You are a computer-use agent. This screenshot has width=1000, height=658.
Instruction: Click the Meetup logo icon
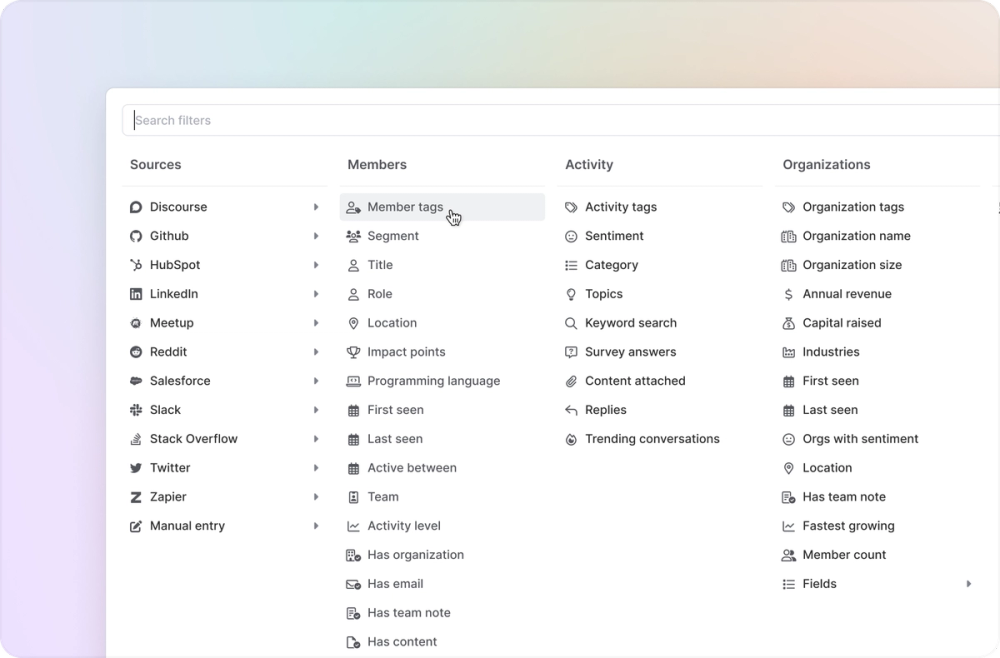click(136, 323)
